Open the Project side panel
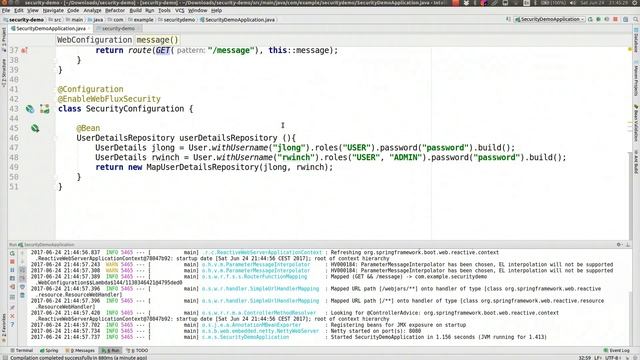Image resolution: width=640 pixels, height=360 pixels. tap(4, 40)
